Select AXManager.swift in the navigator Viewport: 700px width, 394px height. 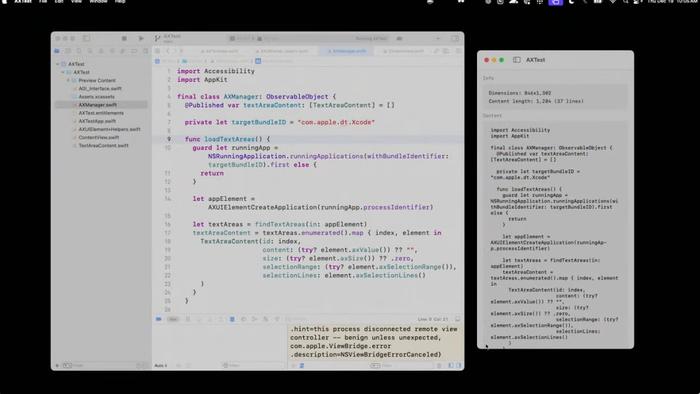coord(97,105)
